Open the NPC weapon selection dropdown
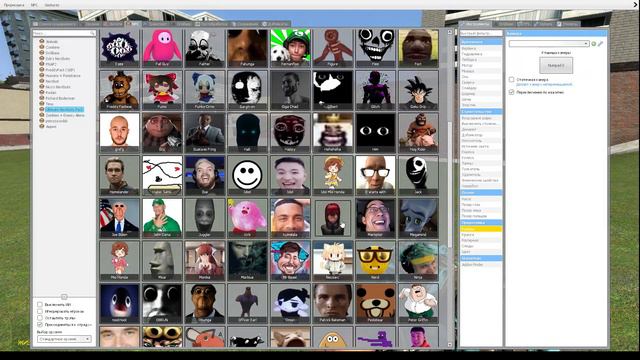640x360 pixels. [64, 339]
